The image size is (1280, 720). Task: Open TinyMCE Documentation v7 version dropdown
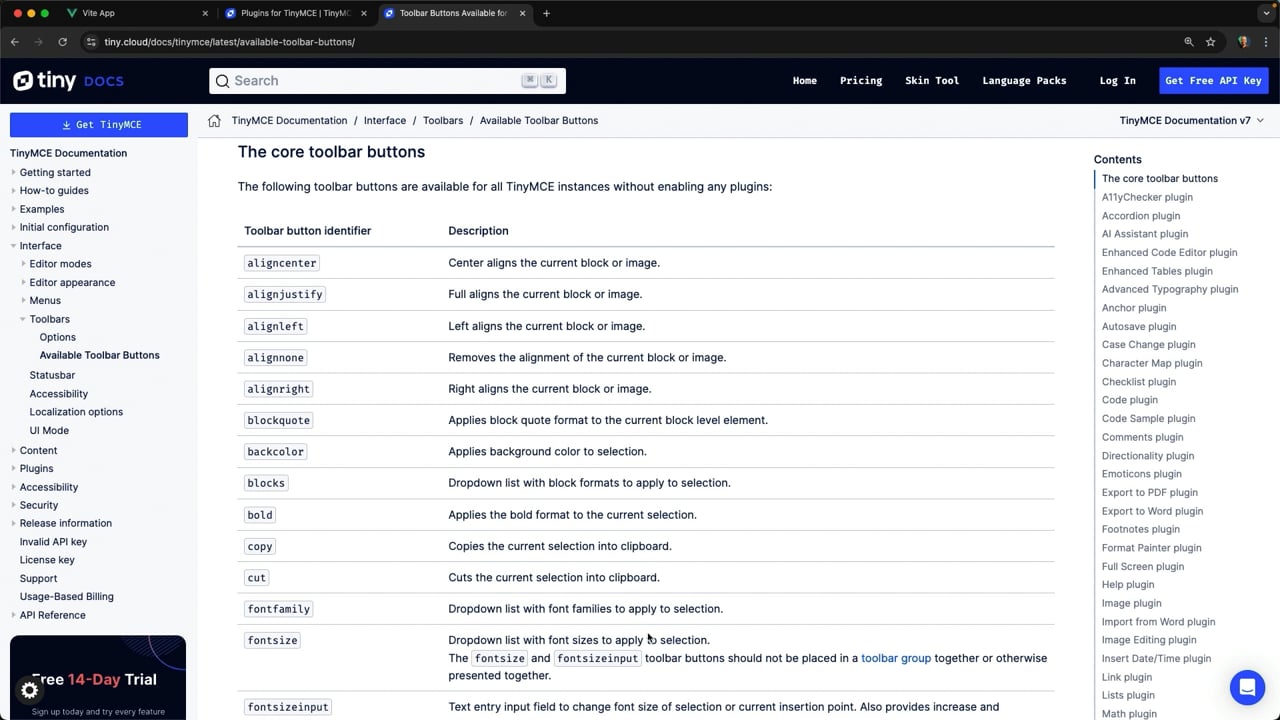pyautogui.click(x=1191, y=121)
